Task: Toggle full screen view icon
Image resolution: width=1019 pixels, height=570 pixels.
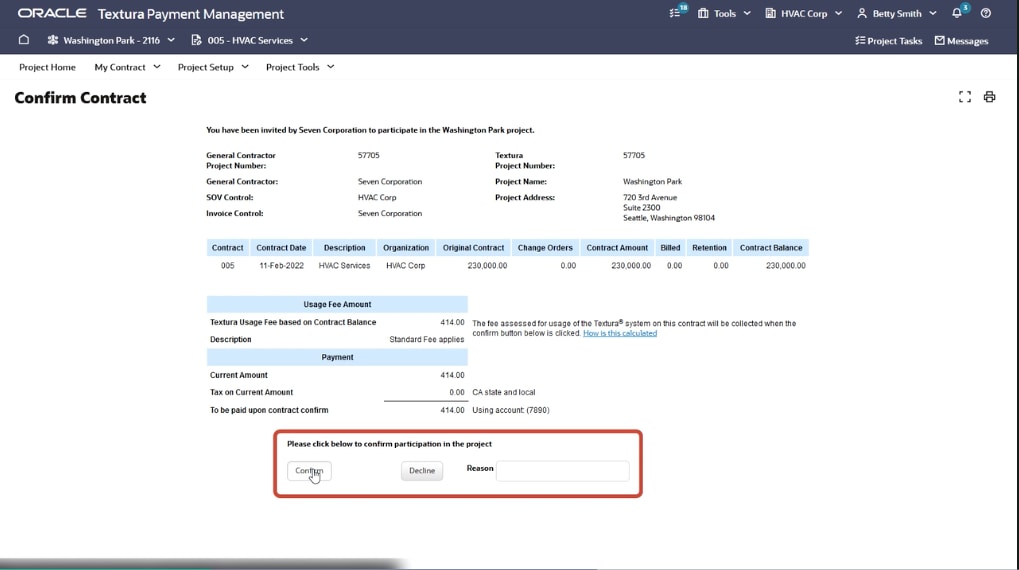Action: coord(965,97)
